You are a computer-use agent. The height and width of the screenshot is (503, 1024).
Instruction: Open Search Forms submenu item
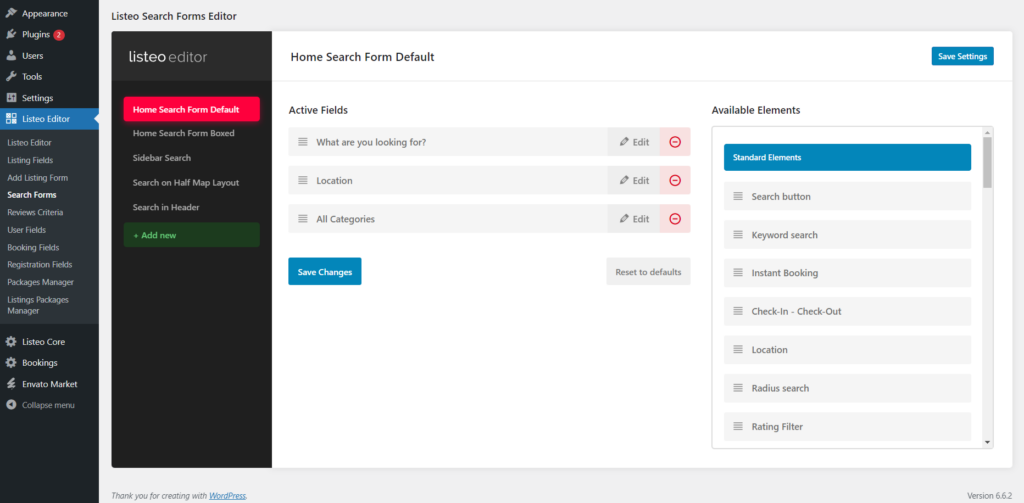coord(31,195)
